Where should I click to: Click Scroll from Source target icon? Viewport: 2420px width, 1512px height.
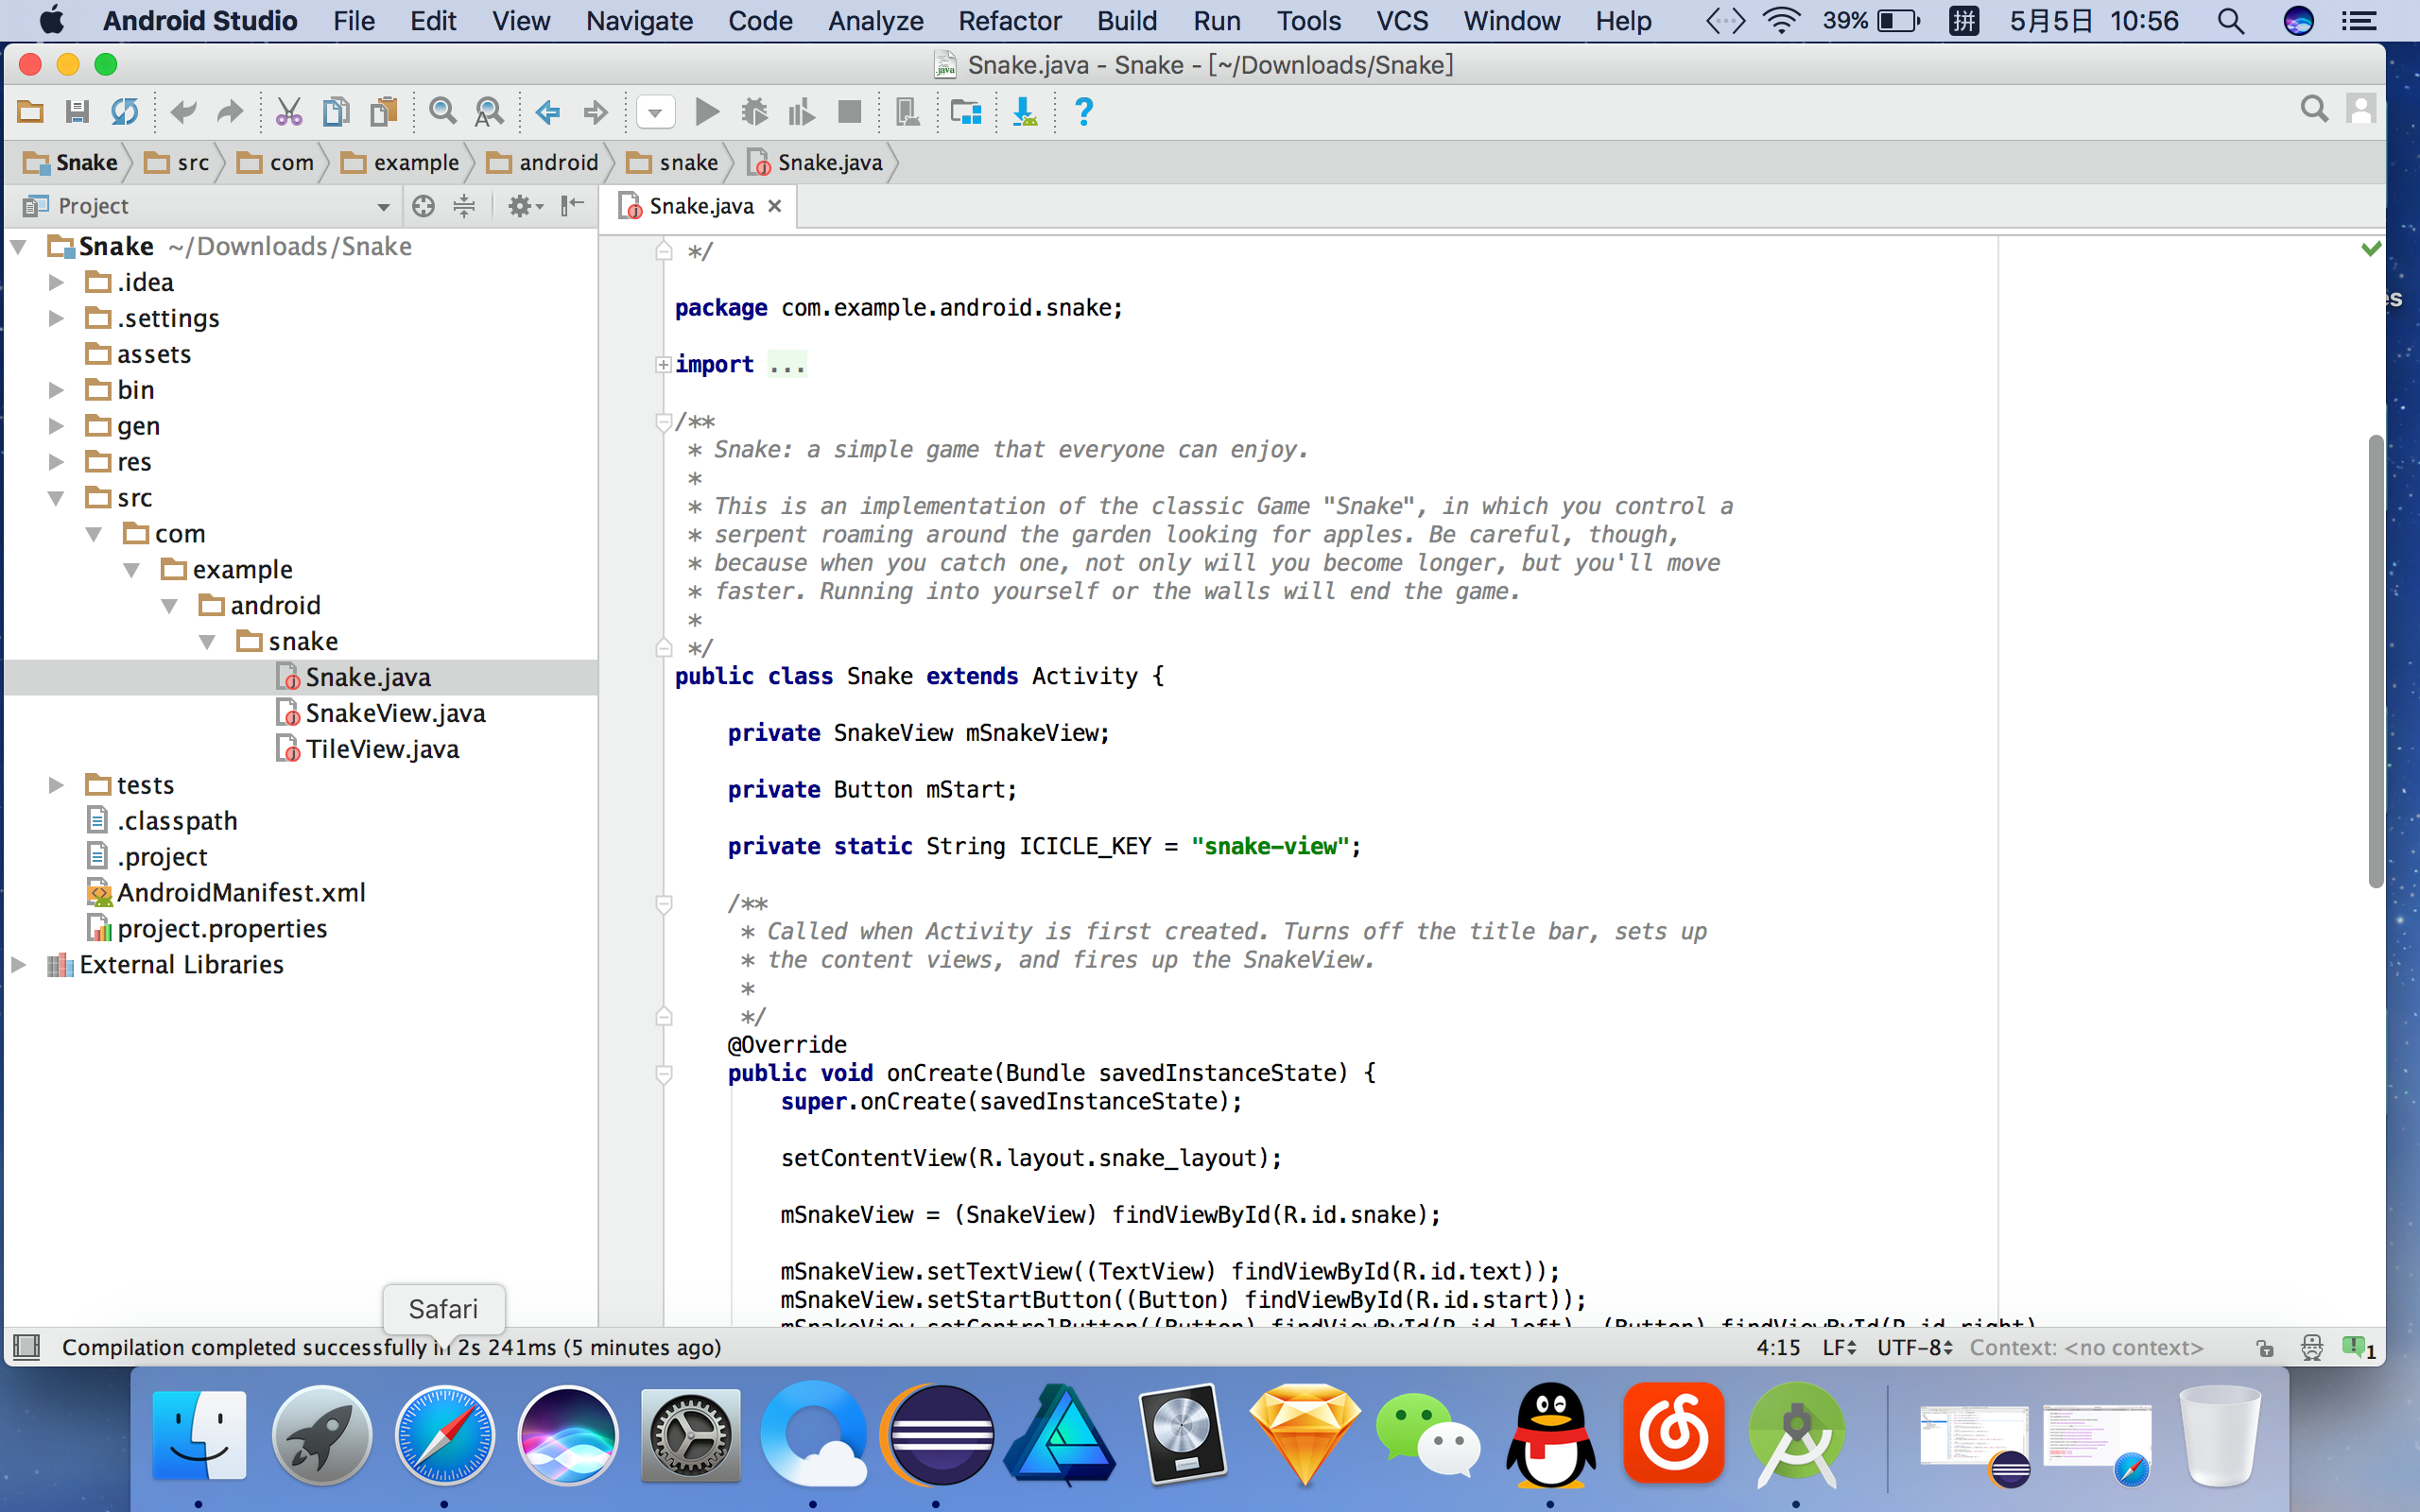click(x=423, y=206)
